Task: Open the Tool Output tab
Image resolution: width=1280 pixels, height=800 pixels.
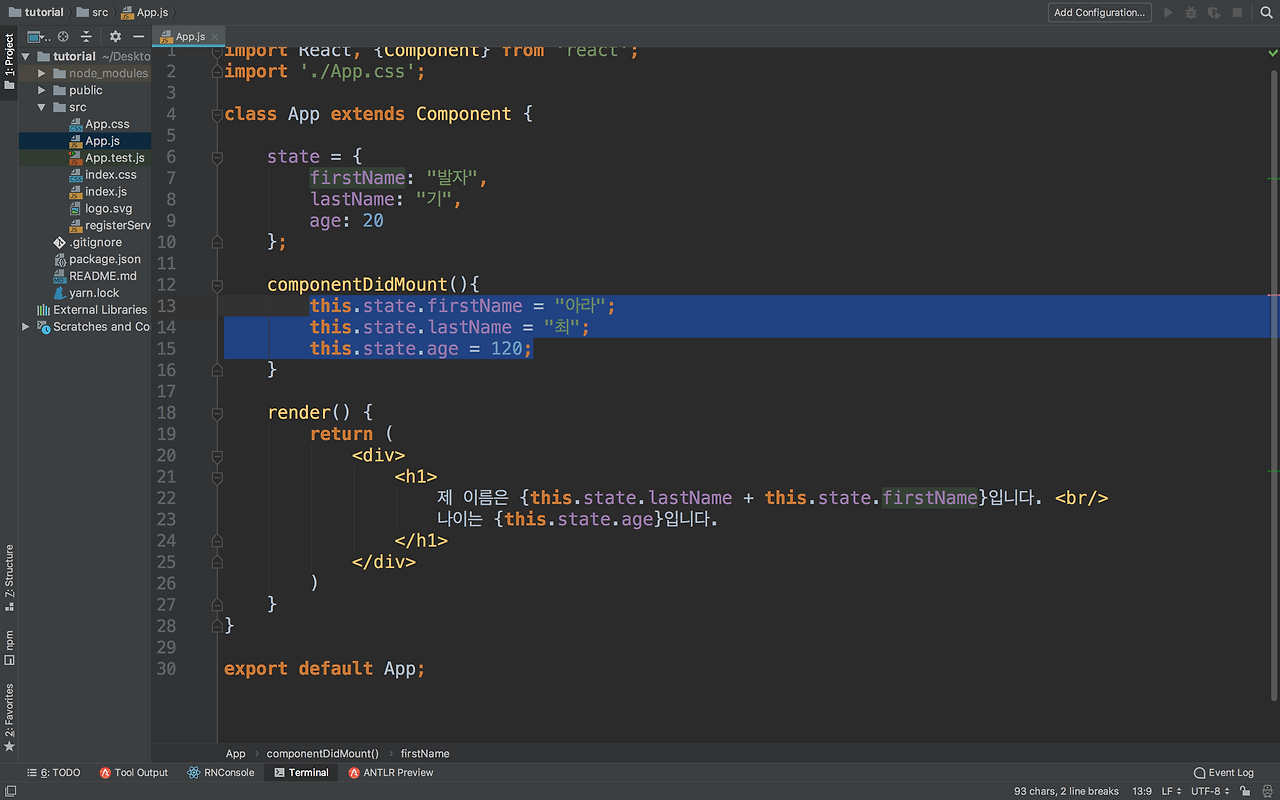Action: click(133, 772)
